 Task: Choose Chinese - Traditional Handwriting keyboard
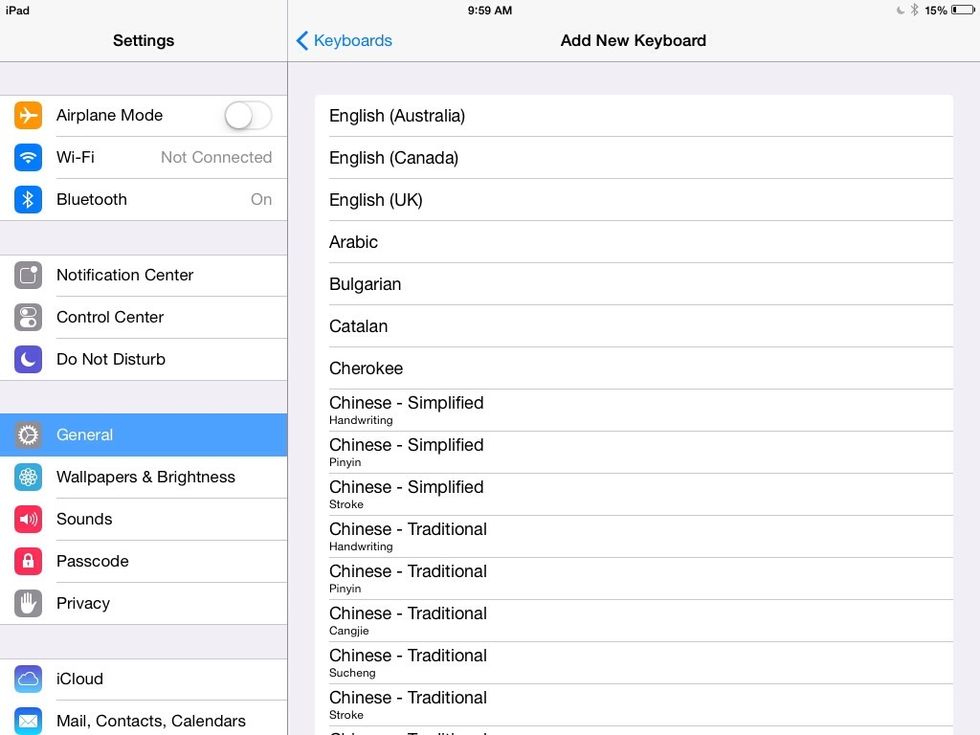coord(634,536)
